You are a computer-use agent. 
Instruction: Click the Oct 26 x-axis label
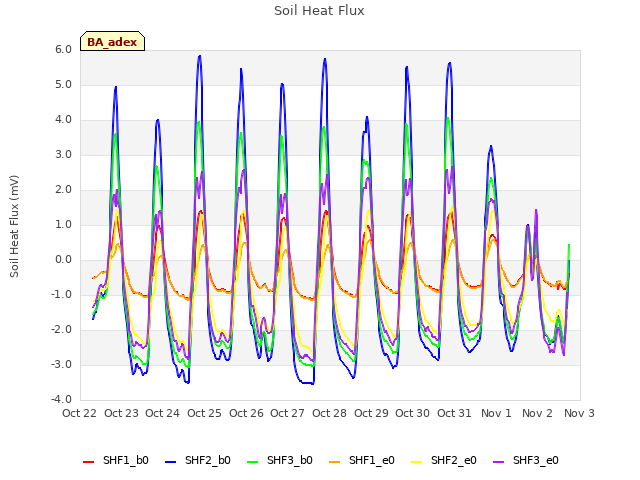(247, 413)
